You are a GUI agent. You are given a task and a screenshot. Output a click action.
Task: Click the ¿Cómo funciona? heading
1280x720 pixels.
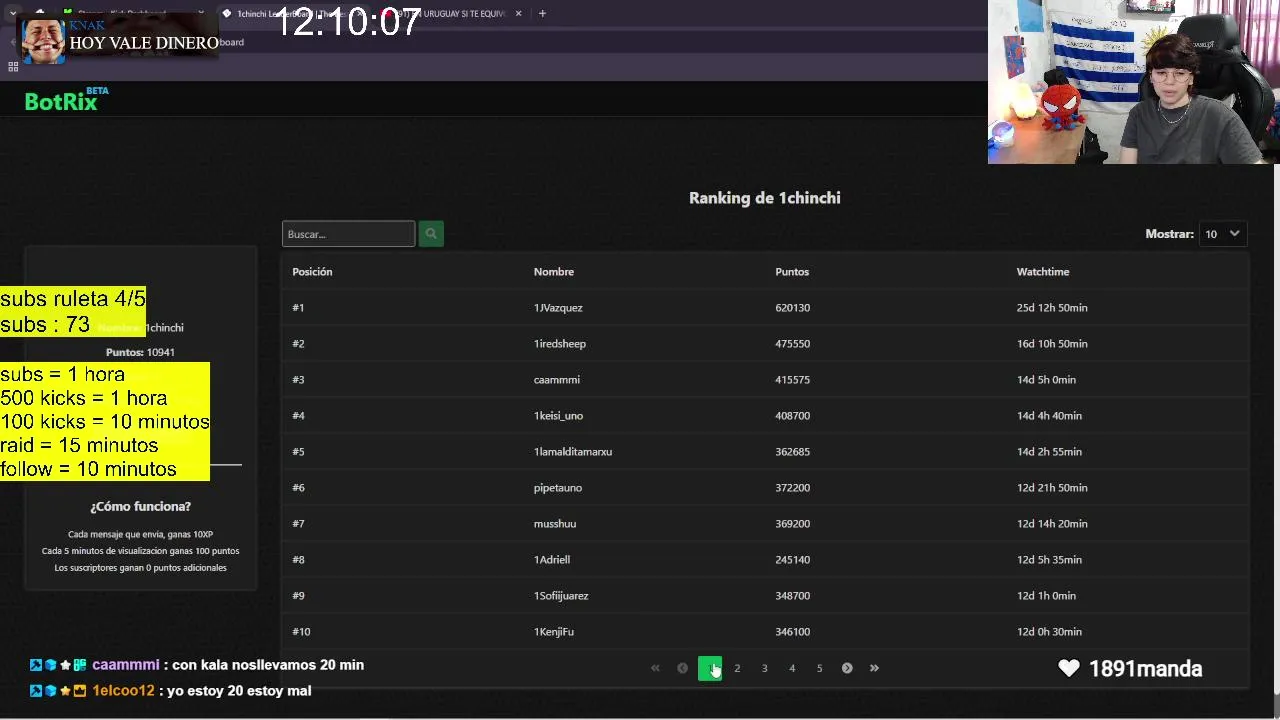(140, 506)
